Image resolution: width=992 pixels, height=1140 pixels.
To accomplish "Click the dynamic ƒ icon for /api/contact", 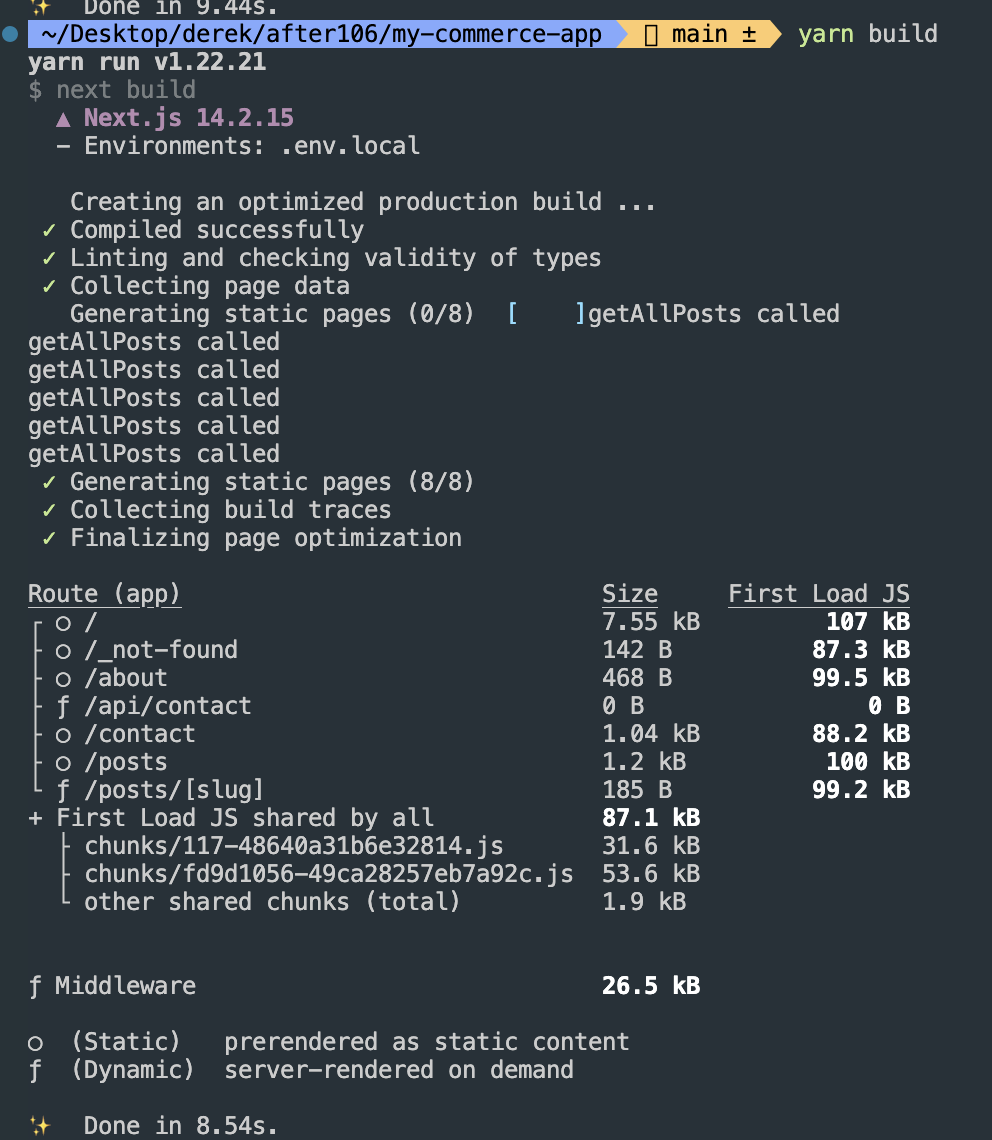I will [x=63, y=707].
